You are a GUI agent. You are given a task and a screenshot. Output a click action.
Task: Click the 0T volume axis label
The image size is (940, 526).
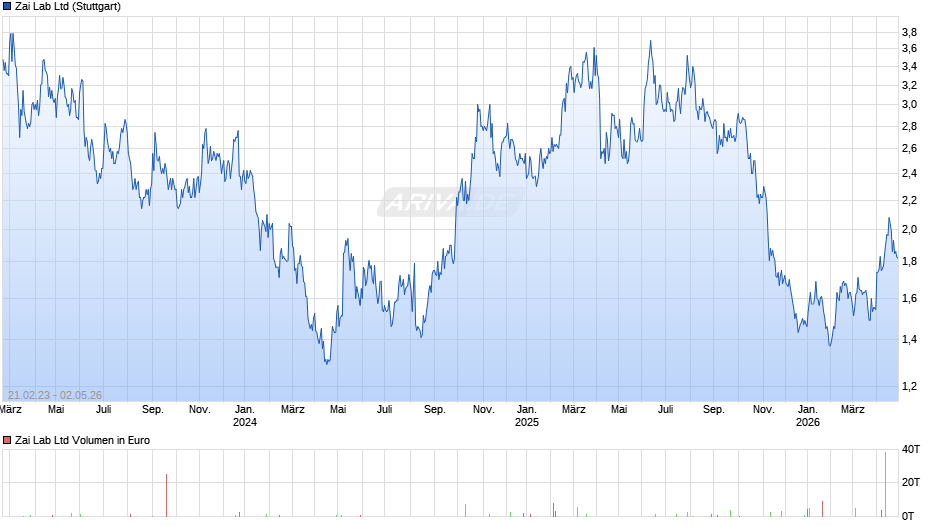908,516
